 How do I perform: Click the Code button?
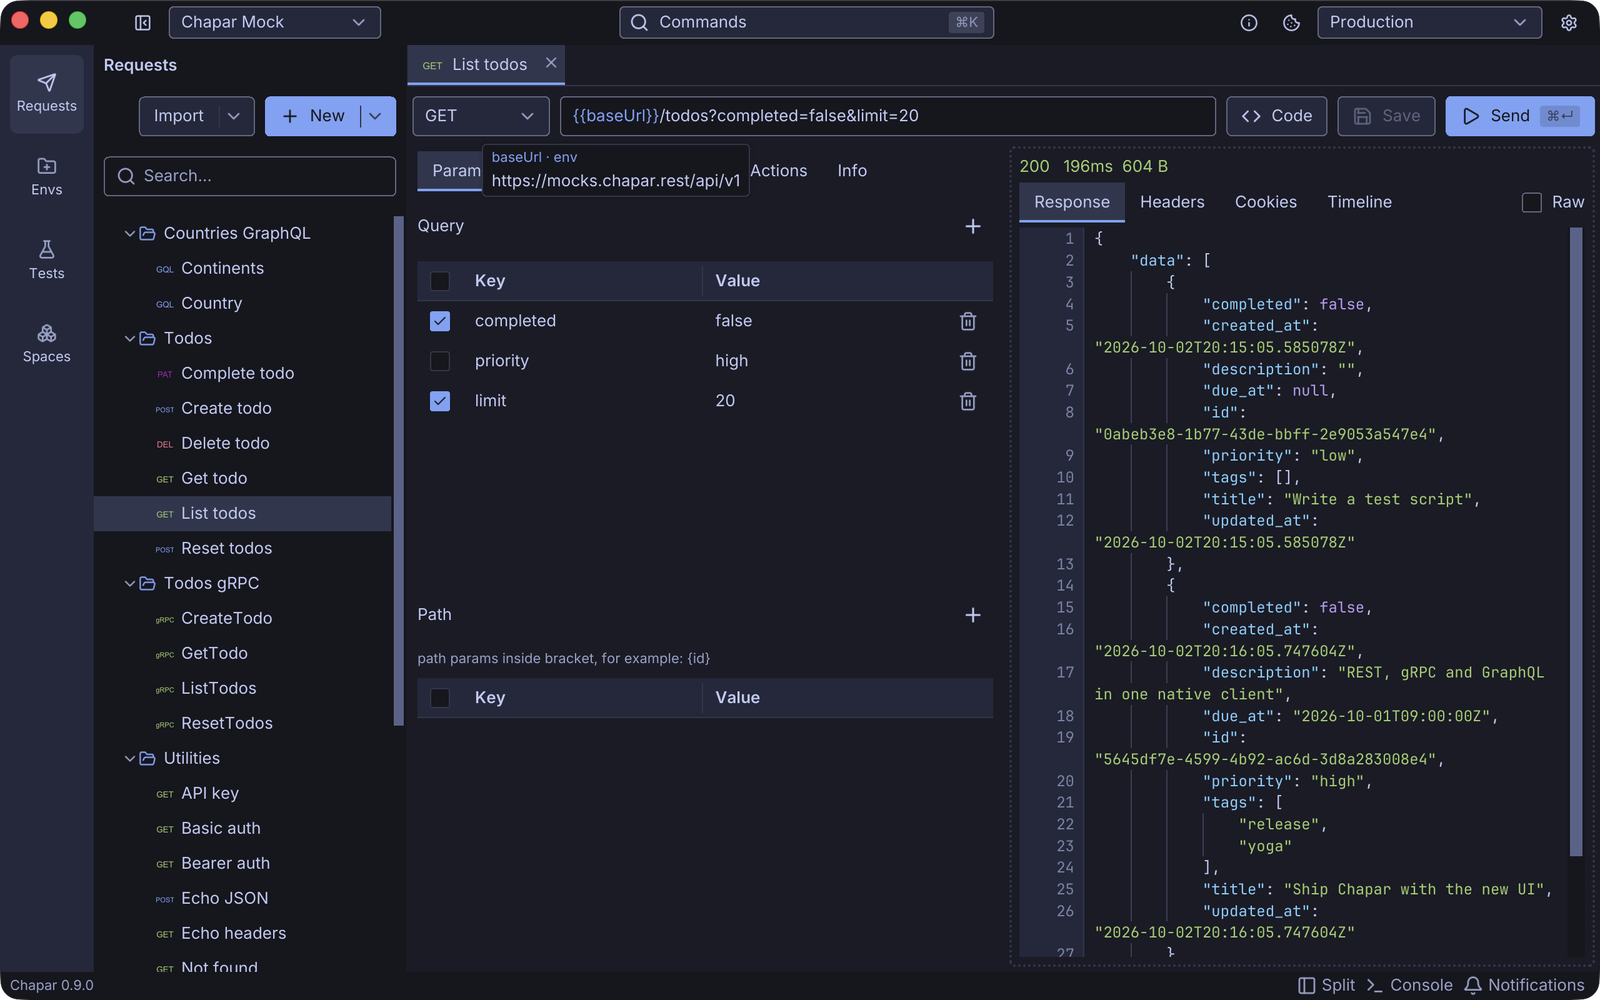pyautogui.click(x=1277, y=116)
